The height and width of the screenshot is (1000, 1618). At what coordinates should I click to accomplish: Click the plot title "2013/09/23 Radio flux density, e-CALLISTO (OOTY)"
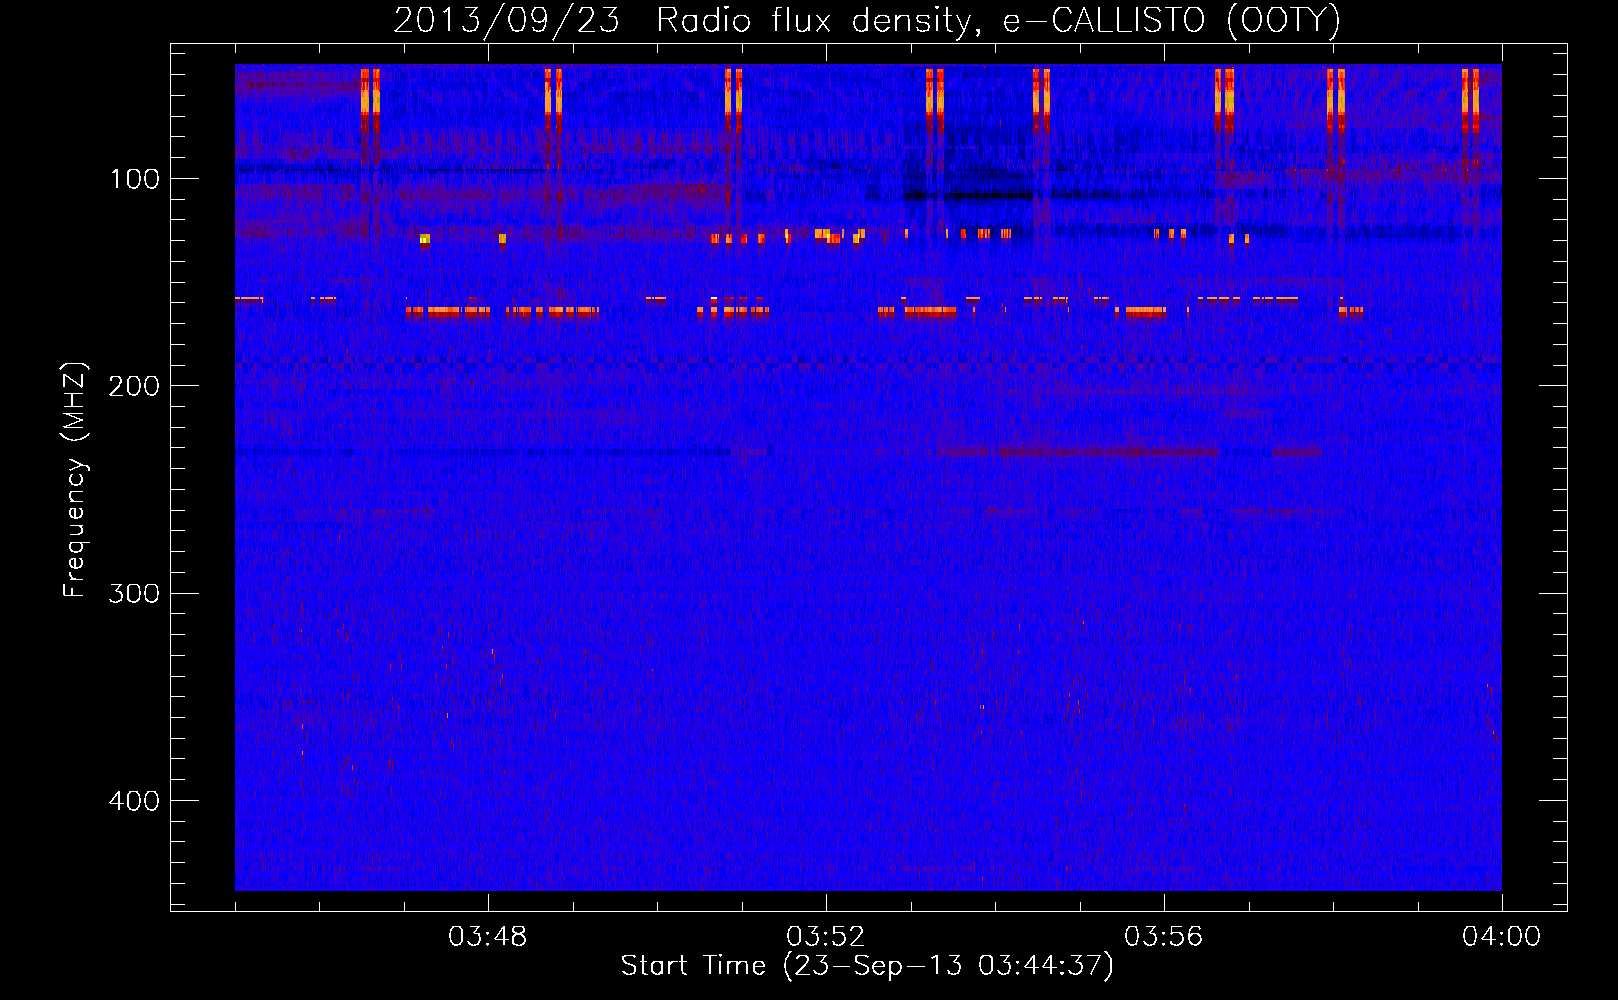click(867, 21)
